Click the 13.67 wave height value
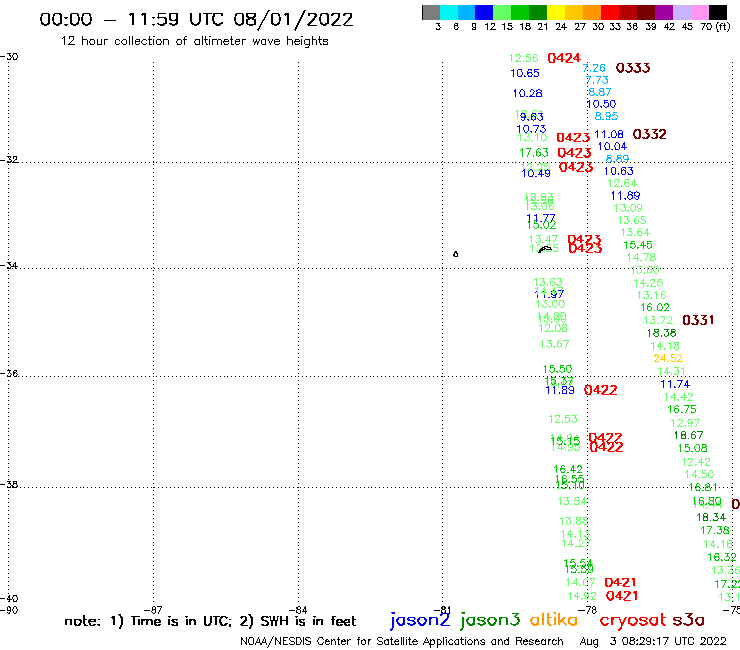Screen dimensions: 740x650 [554, 344]
